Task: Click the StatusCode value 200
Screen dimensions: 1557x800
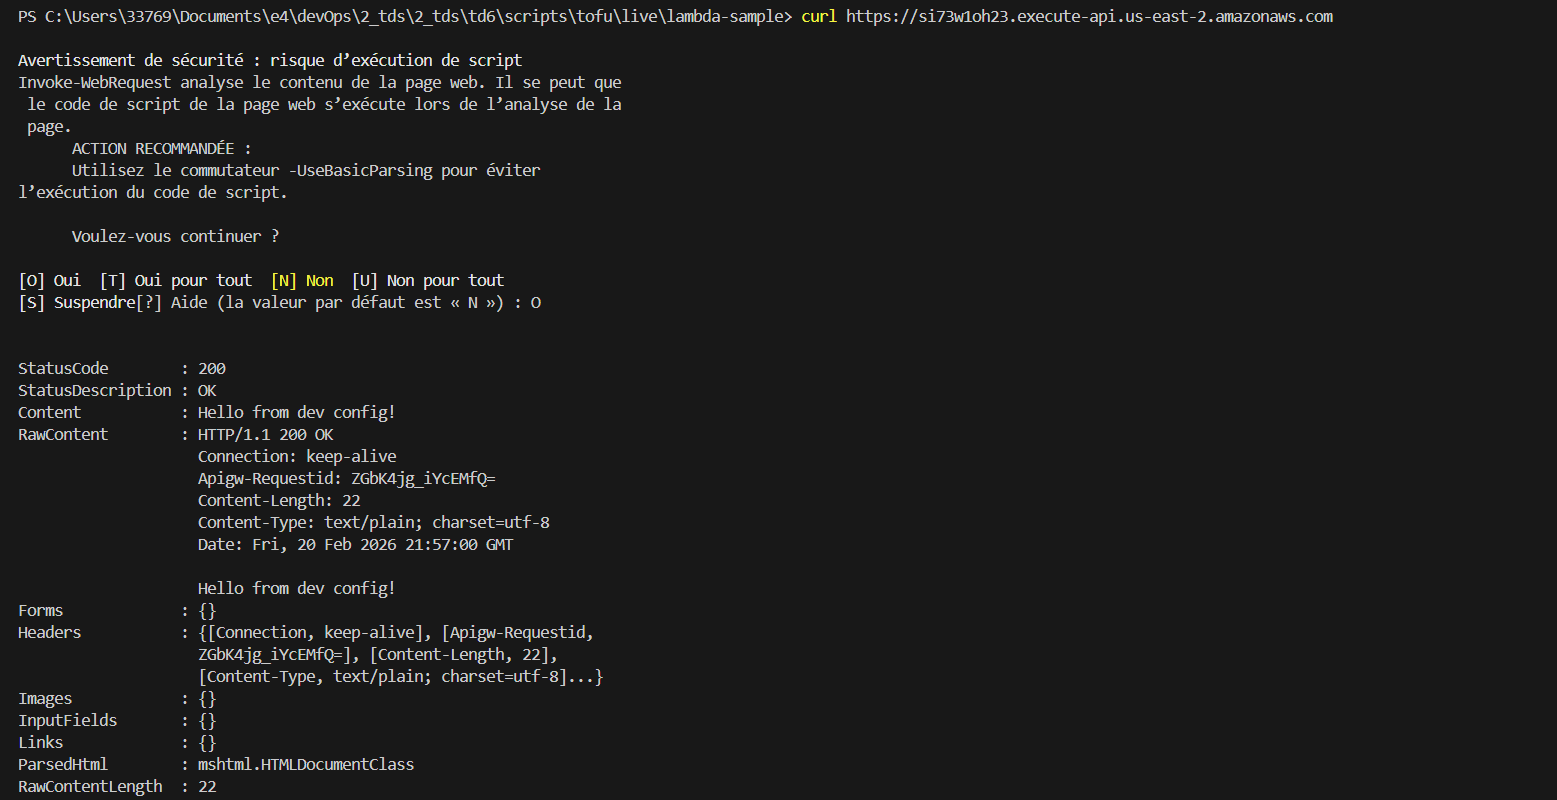Action: [212, 369]
